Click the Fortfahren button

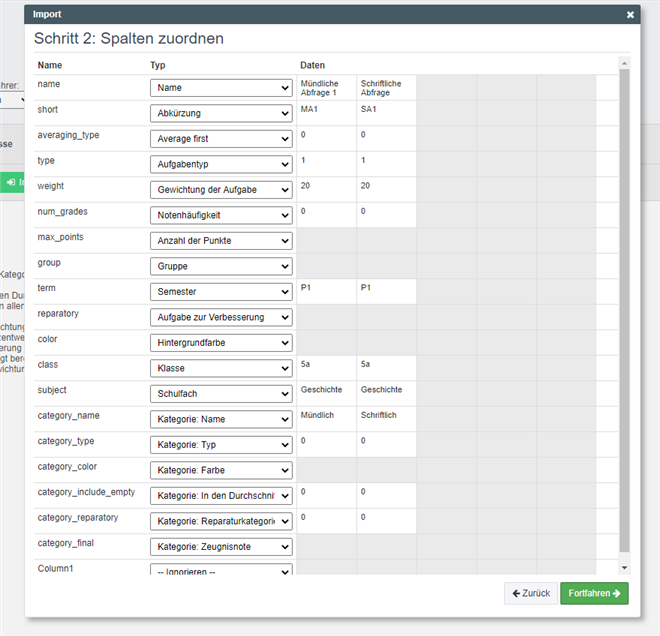point(594,593)
